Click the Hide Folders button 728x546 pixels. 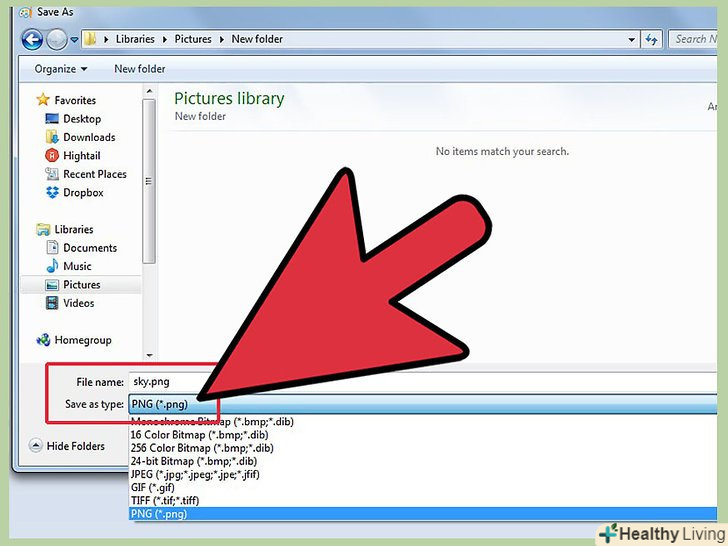tap(67, 446)
